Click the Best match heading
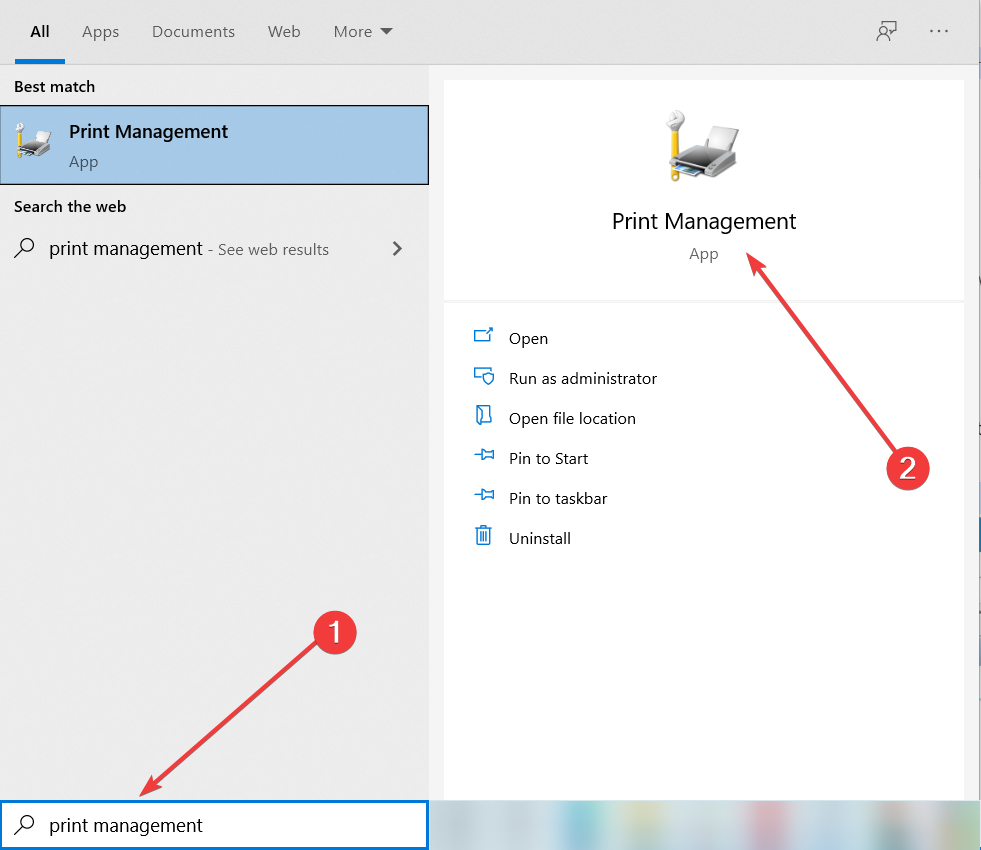This screenshot has width=981, height=850. click(x=54, y=86)
